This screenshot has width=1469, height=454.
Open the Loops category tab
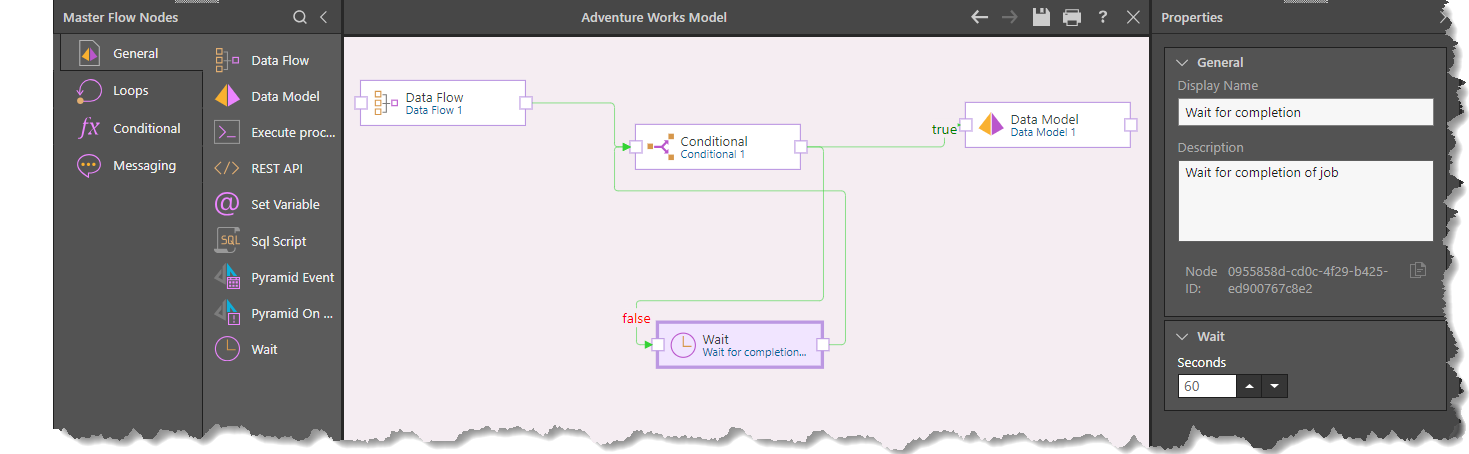click(130, 91)
